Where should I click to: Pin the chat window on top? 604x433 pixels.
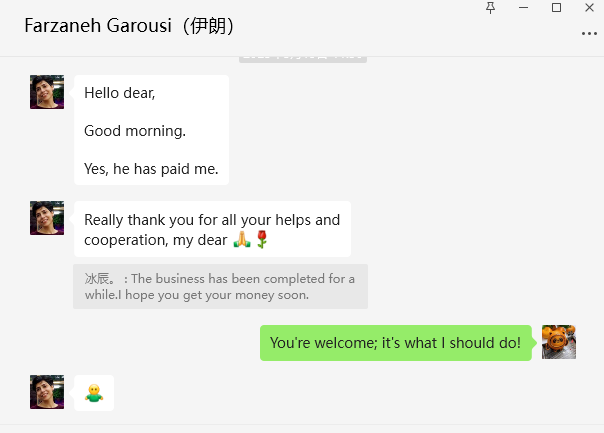point(490,8)
